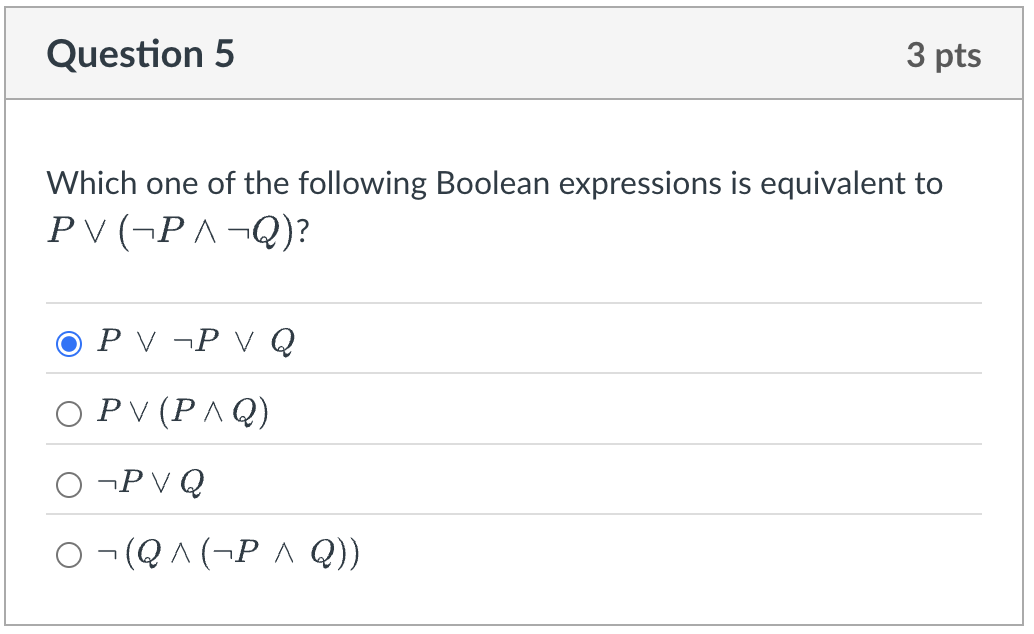This screenshot has height=634, width=1034.
Task: Click the answer text P ∨ (P ∧ Q)
Action: 183,412
